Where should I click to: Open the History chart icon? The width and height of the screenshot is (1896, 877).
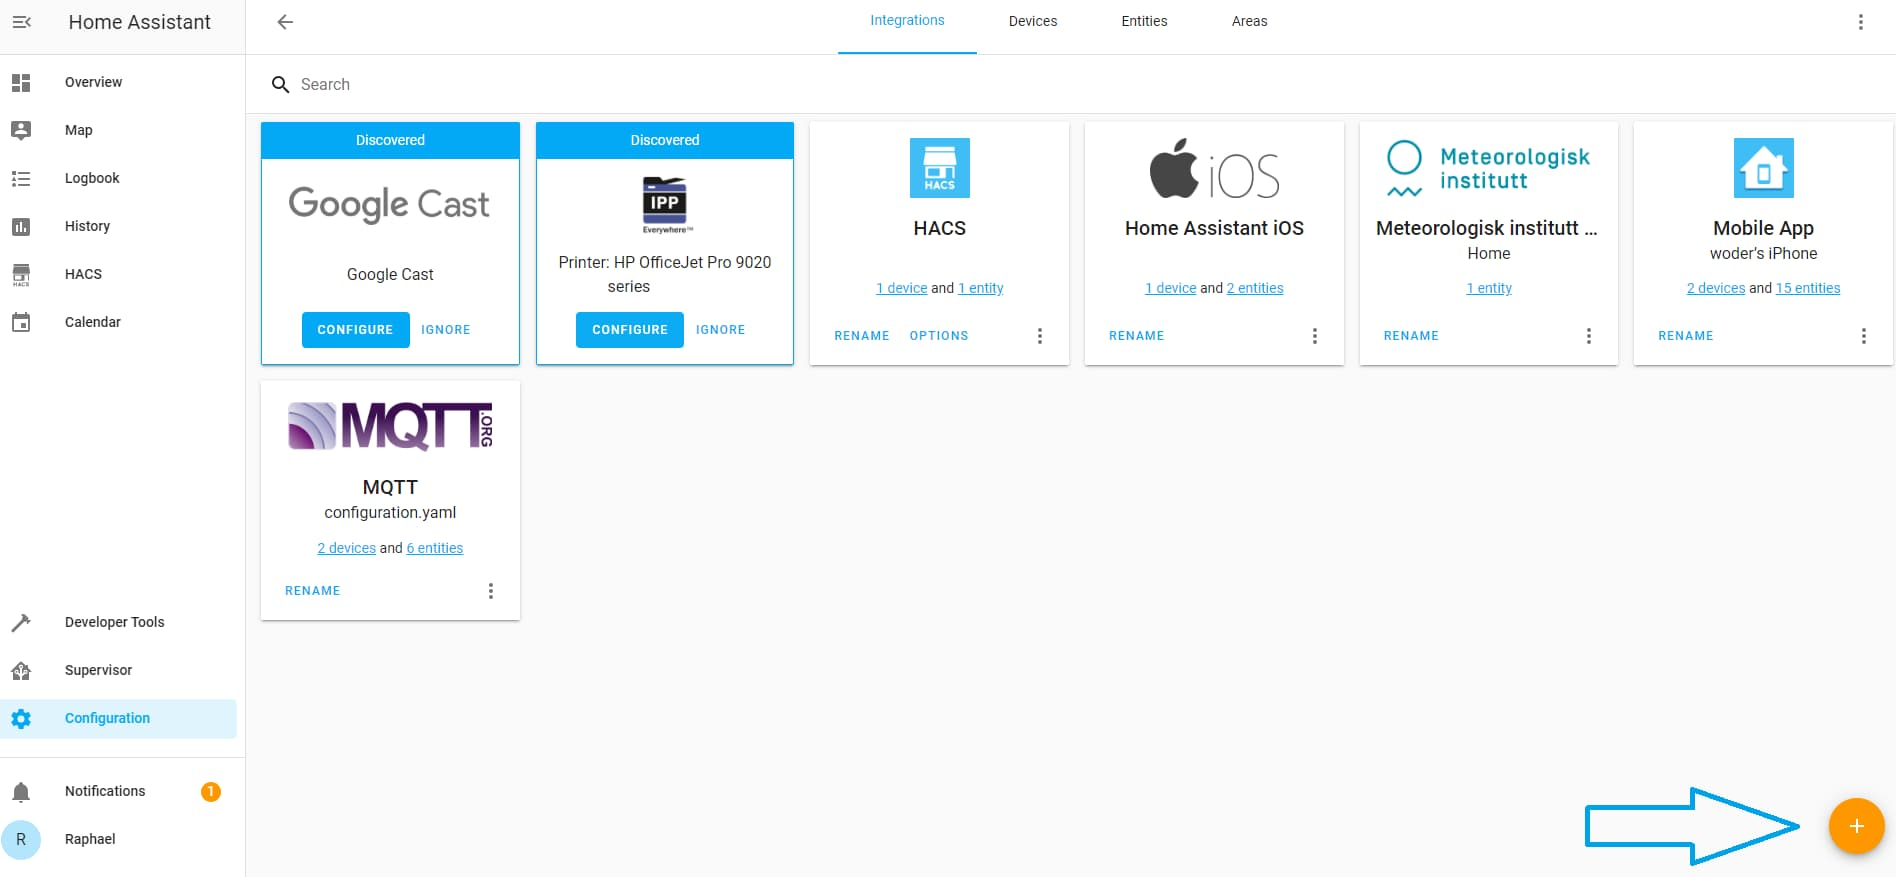(x=21, y=226)
